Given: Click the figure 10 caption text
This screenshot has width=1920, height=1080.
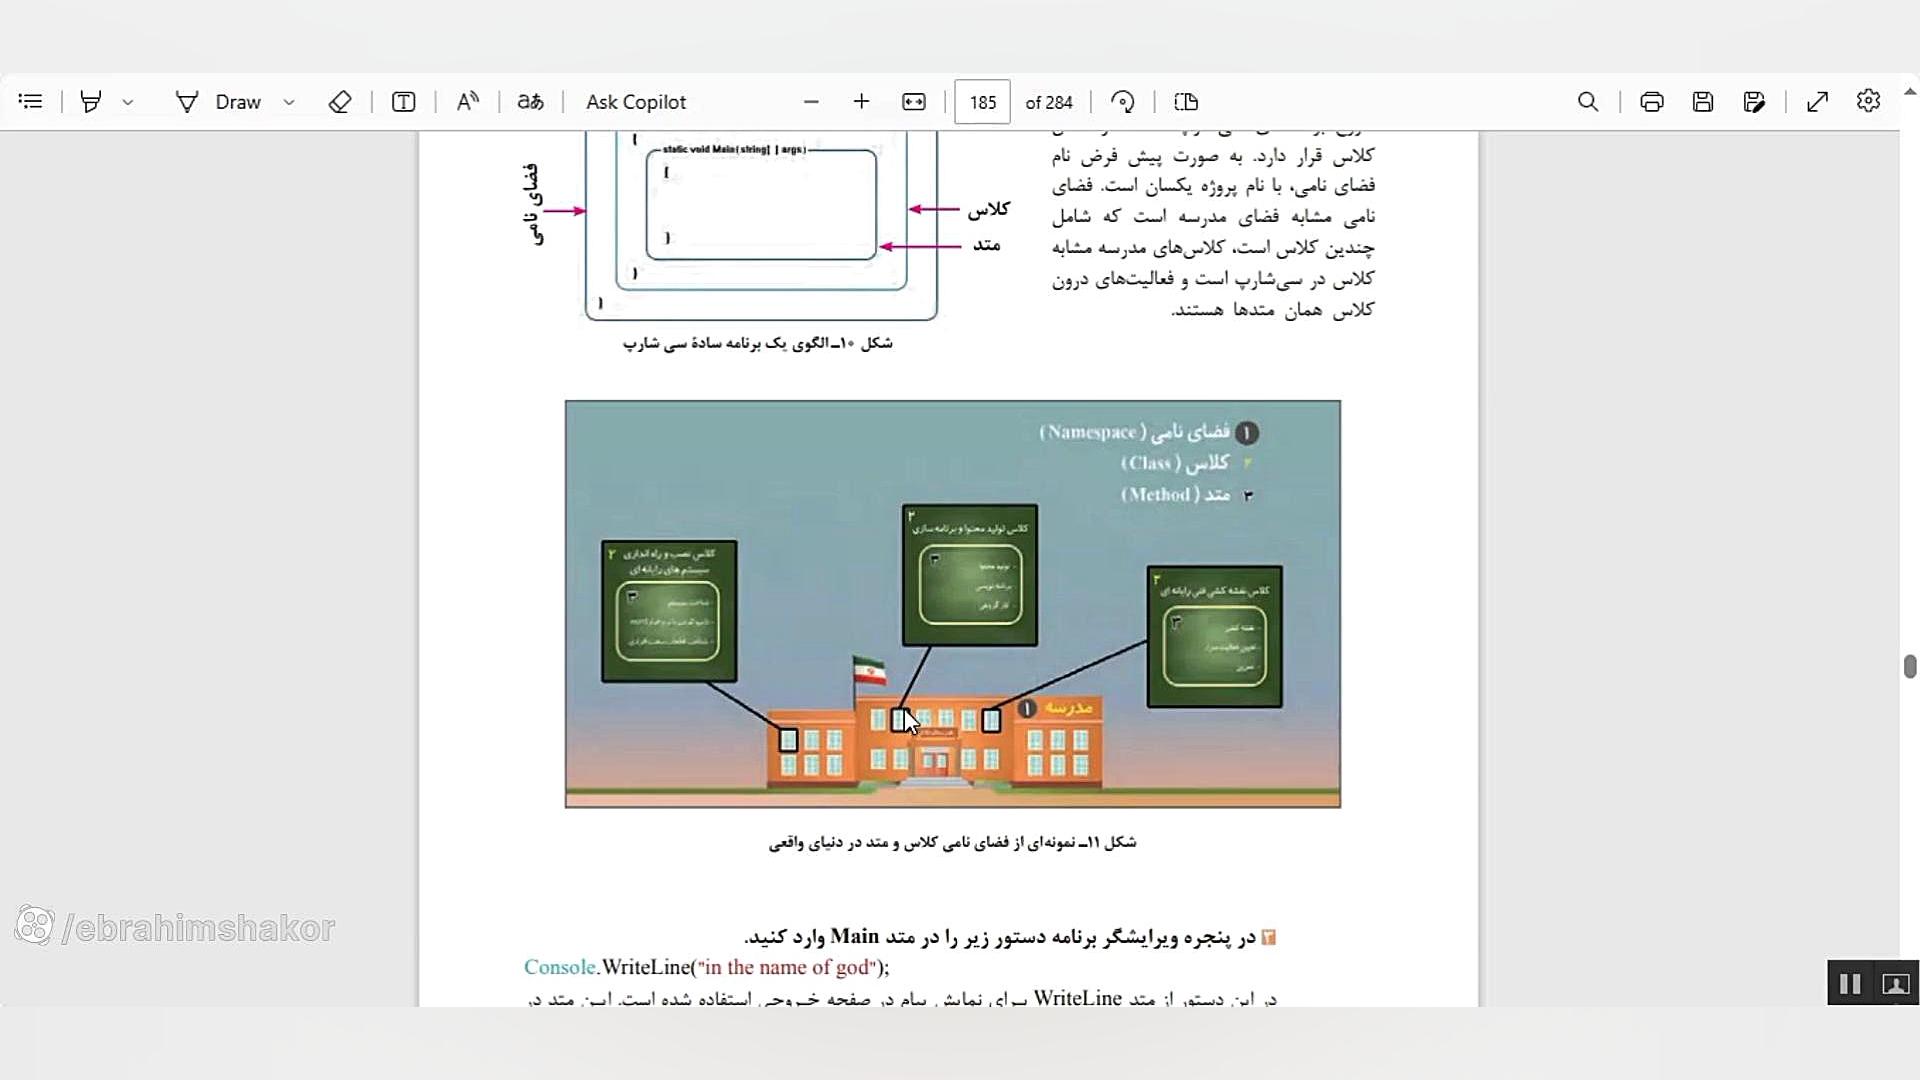Looking at the screenshot, I should (x=757, y=343).
